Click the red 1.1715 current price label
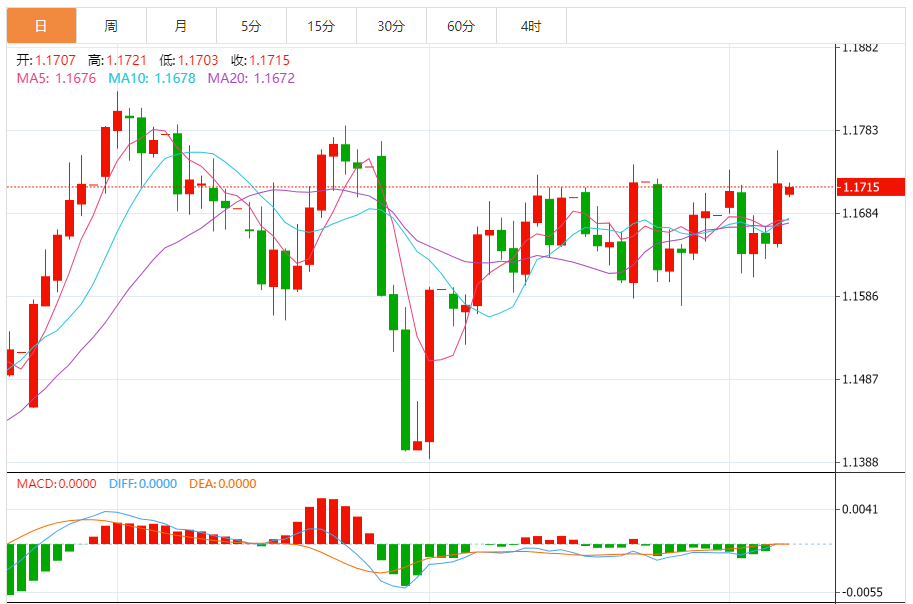 tap(870, 187)
